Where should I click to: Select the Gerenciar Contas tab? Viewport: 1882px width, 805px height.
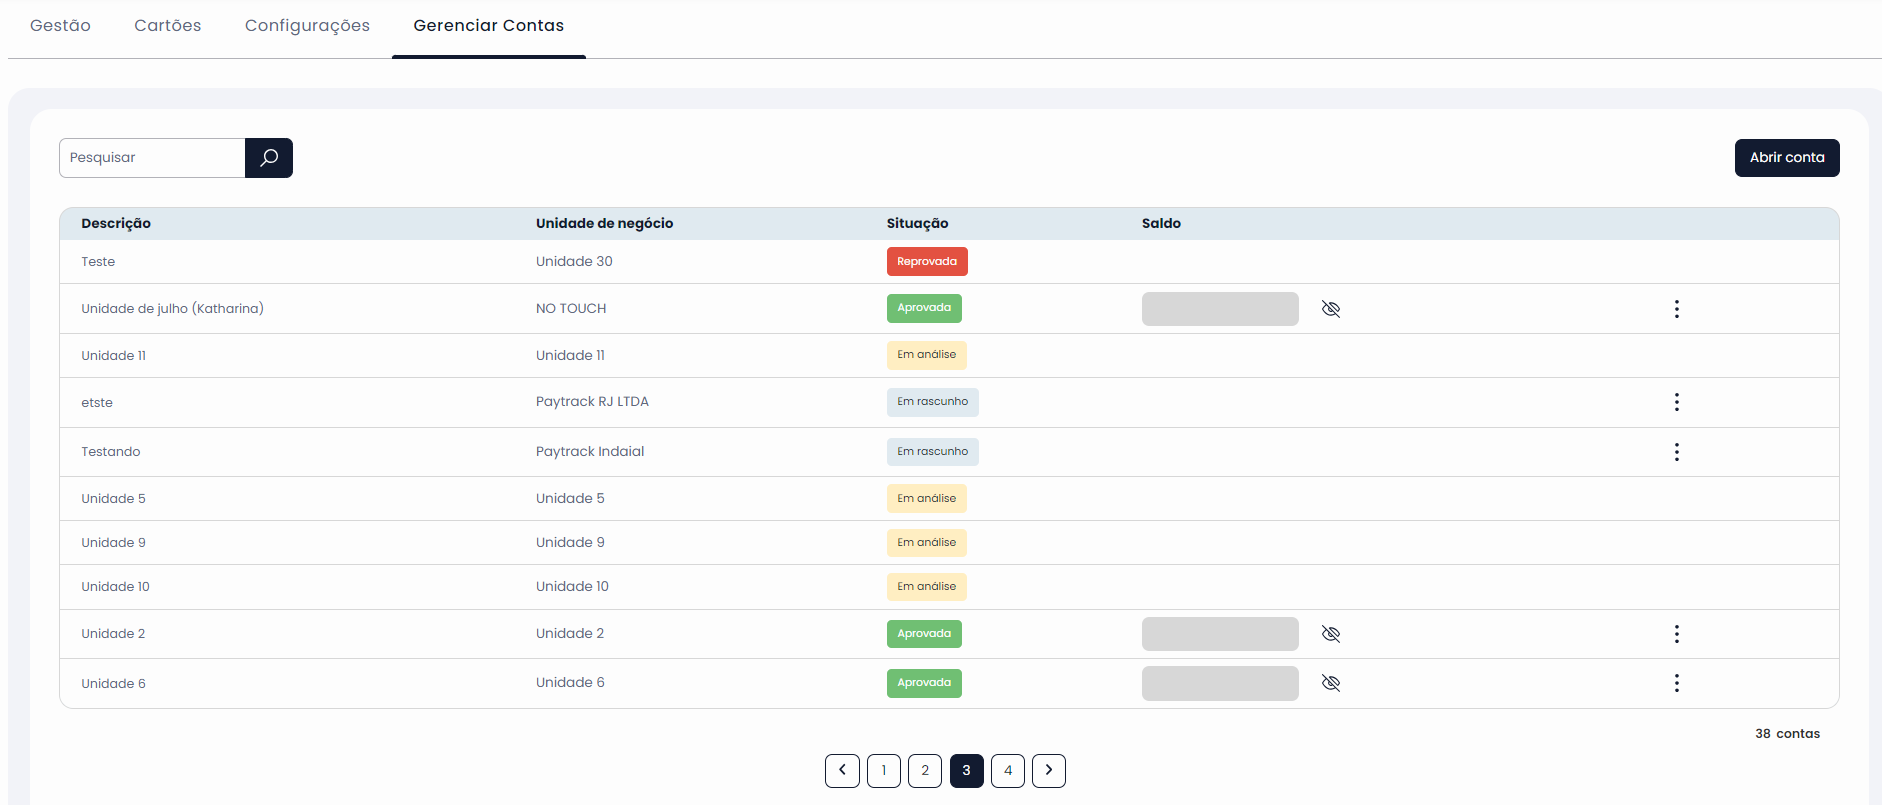point(489,25)
